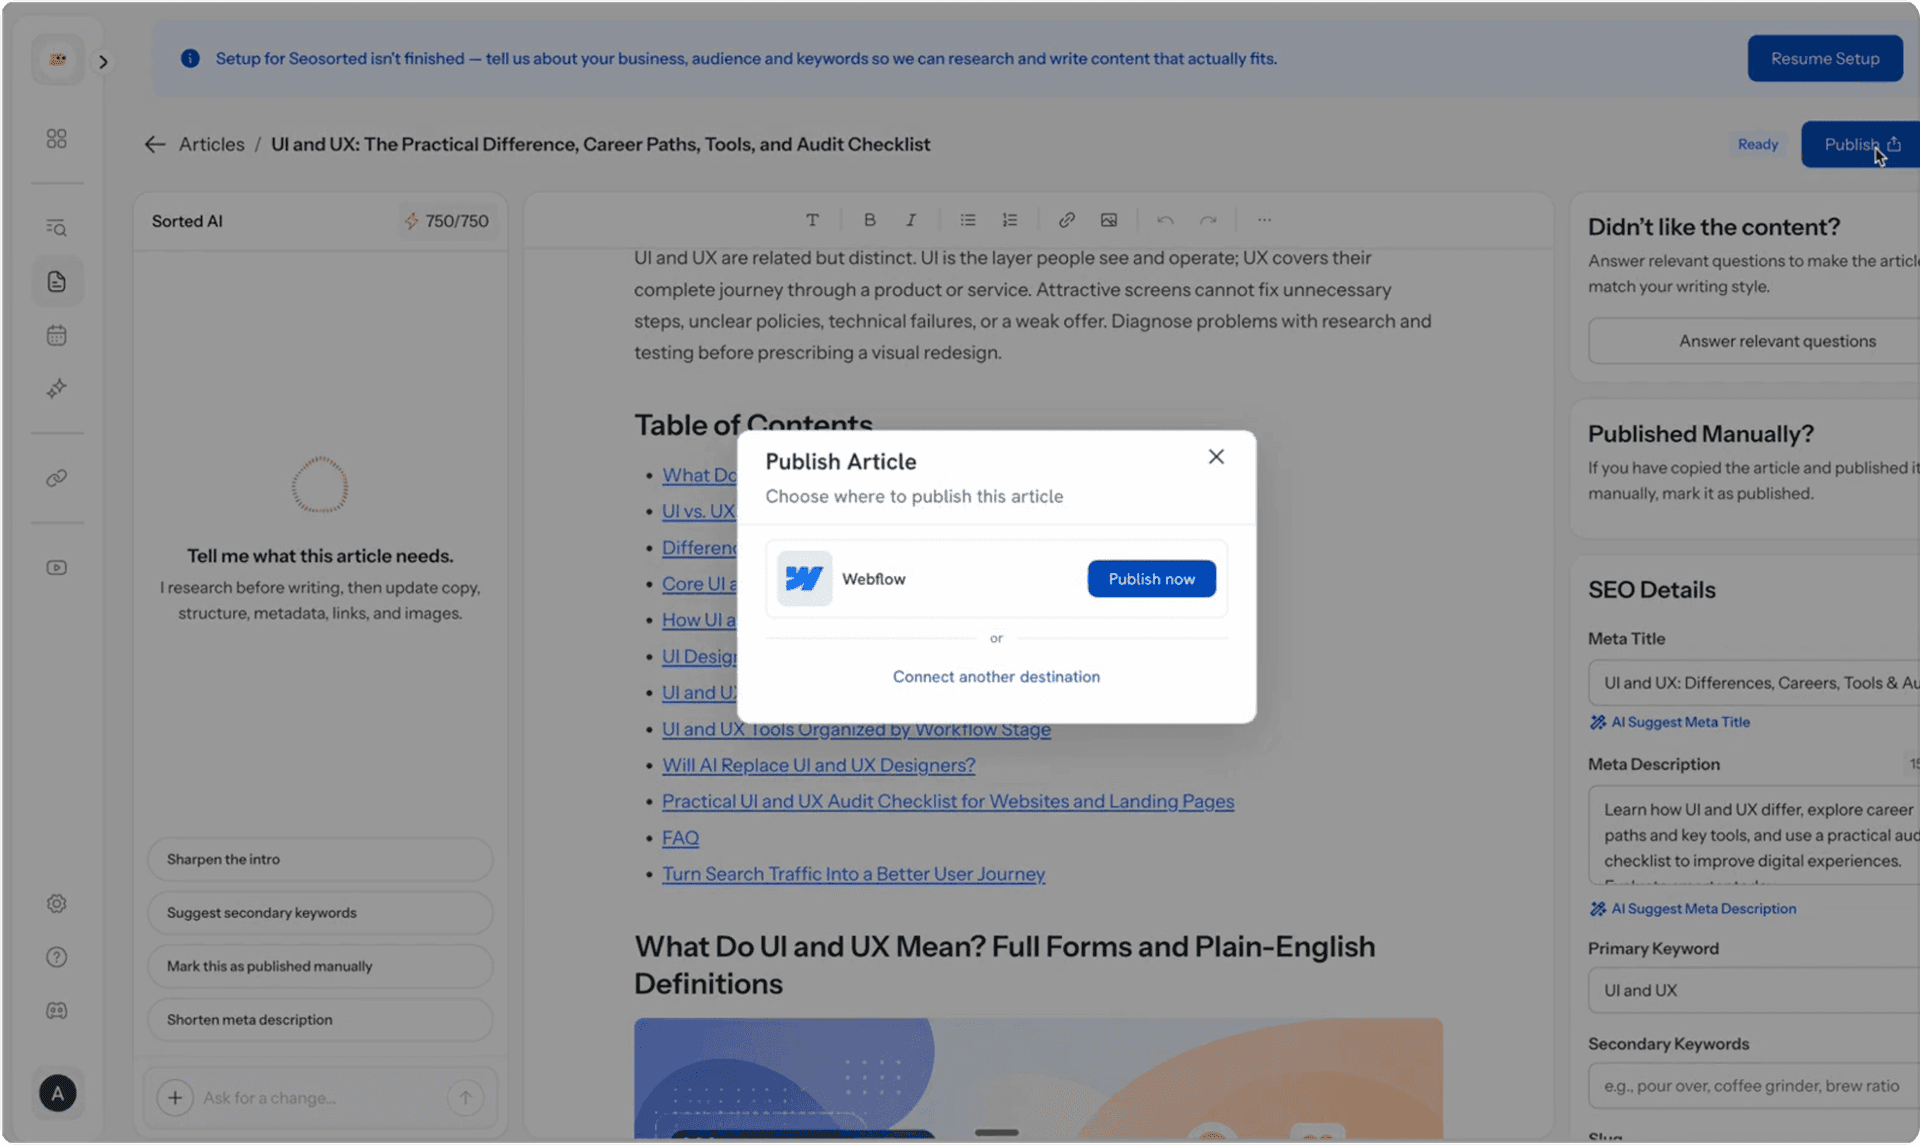Open the text style T icon
Image resolution: width=1920 pixels, height=1145 pixels.
[x=812, y=220]
